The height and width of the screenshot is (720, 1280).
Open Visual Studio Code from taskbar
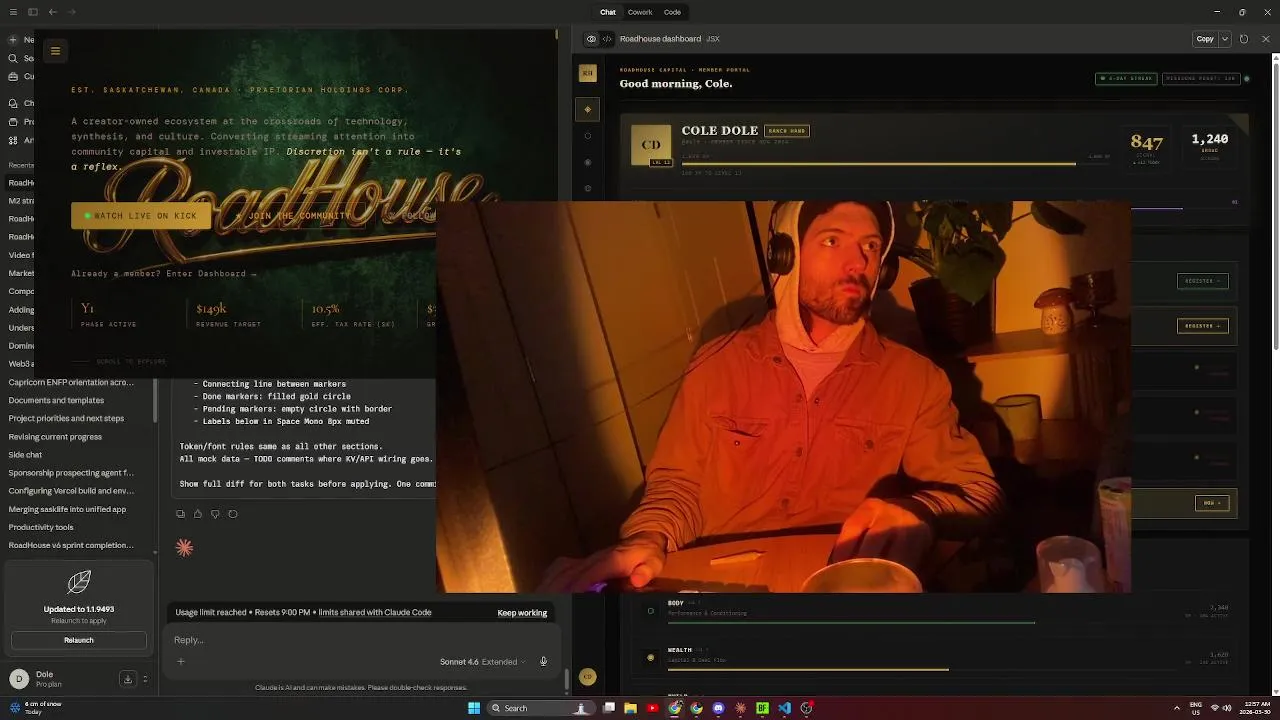pyautogui.click(x=784, y=708)
